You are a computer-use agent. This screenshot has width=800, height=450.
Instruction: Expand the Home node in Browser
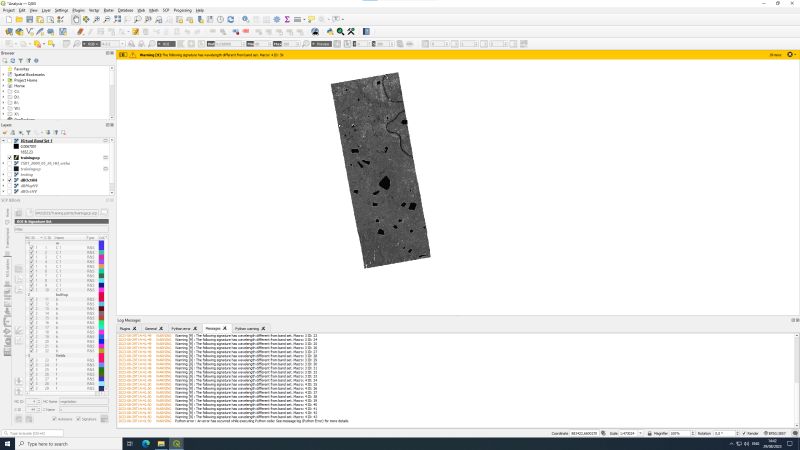point(4,86)
